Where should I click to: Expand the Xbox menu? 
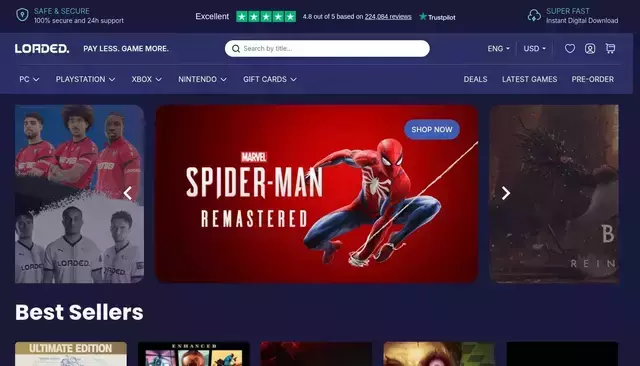point(147,79)
